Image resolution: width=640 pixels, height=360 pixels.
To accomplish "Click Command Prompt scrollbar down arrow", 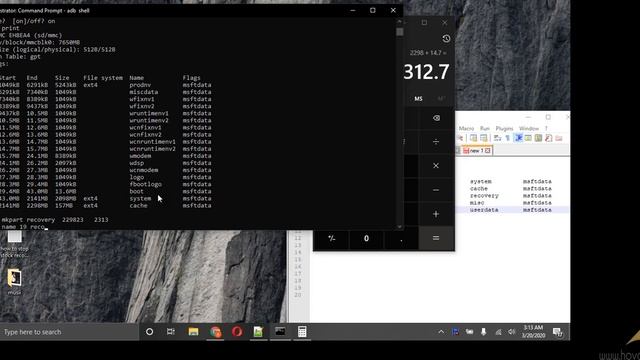I will [x=399, y=227].
